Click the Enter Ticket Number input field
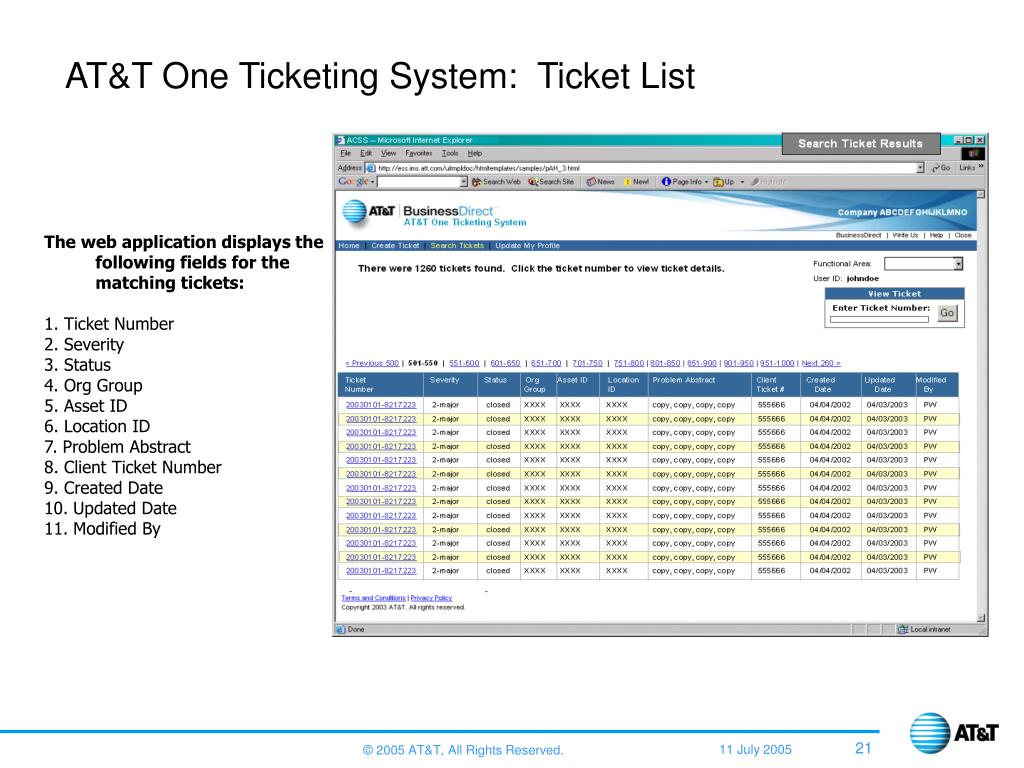This screenshot has height=768, width=1024. pos(879,320)
